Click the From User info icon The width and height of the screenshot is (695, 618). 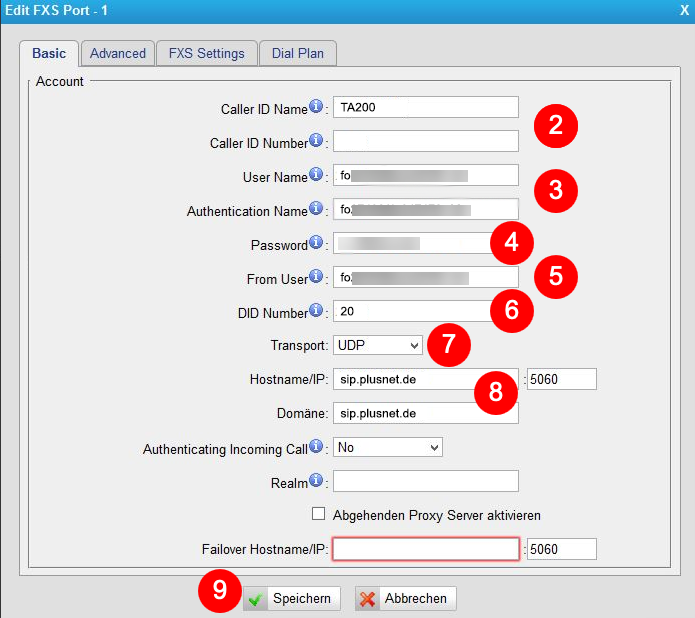coord(316,277)
